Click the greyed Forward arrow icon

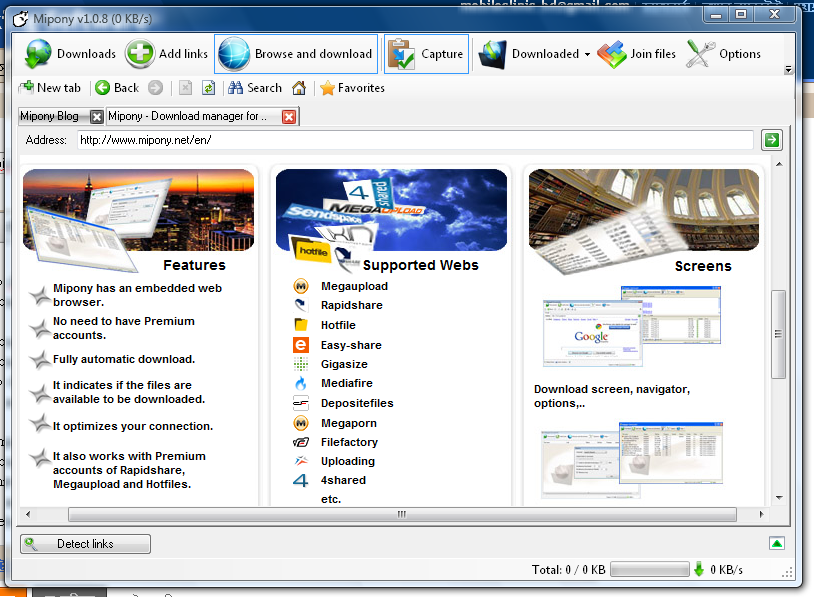pyautogui.click(x=155, y=88)
